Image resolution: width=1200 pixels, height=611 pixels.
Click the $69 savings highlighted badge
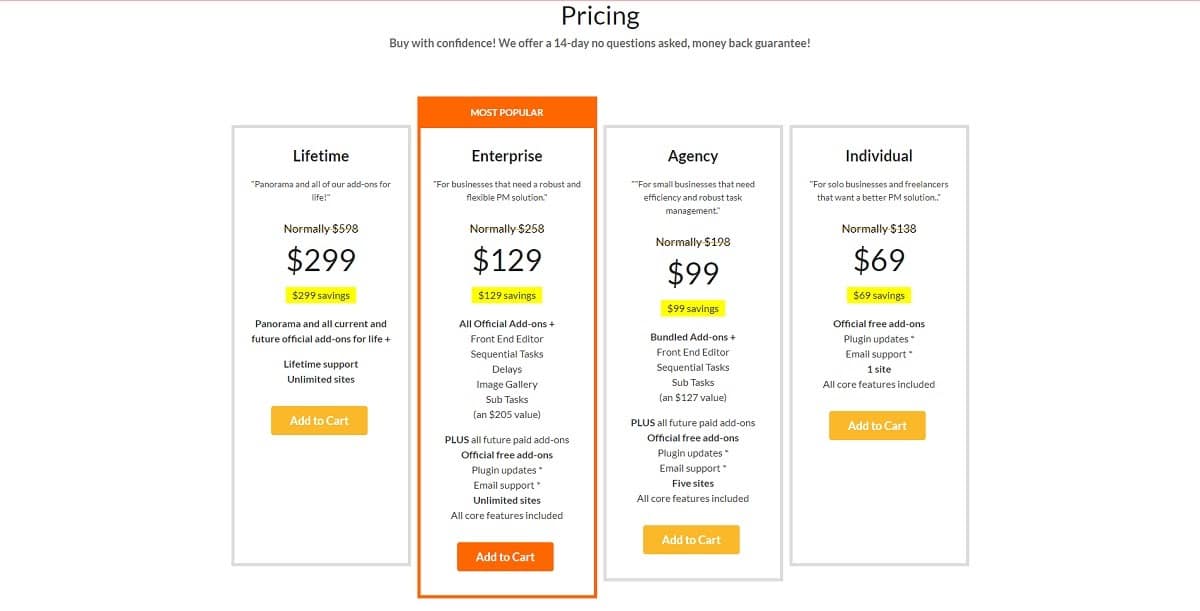(x=877, y=295)
